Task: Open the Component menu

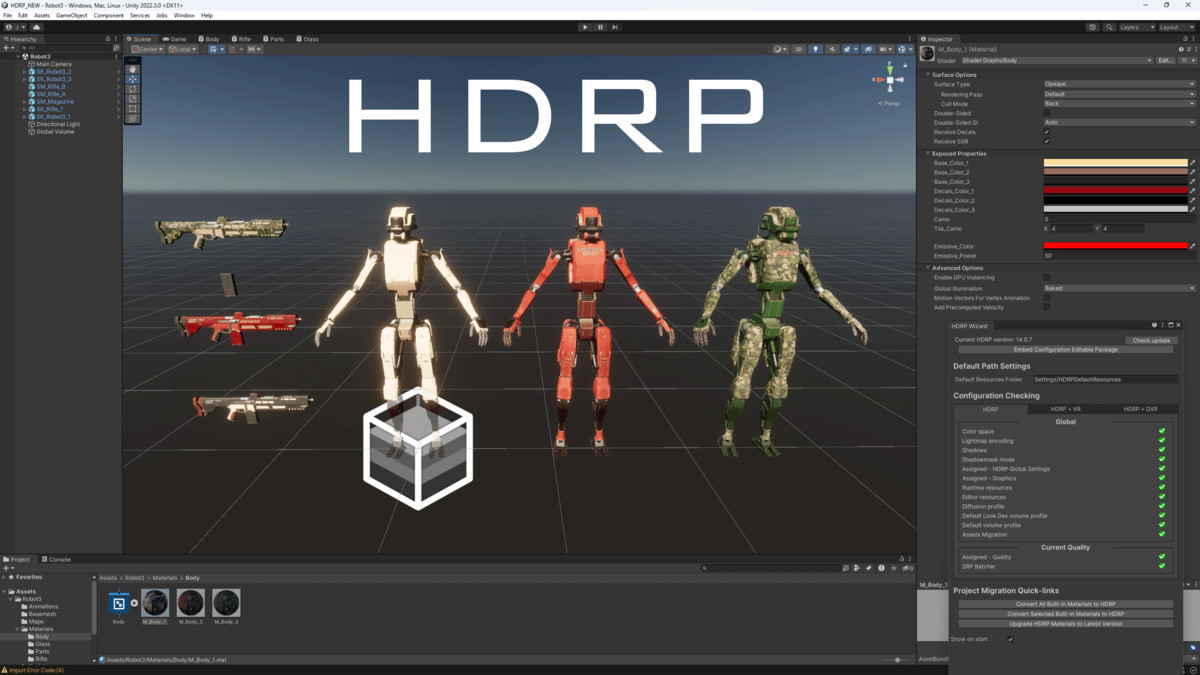Action: [108, 15]
